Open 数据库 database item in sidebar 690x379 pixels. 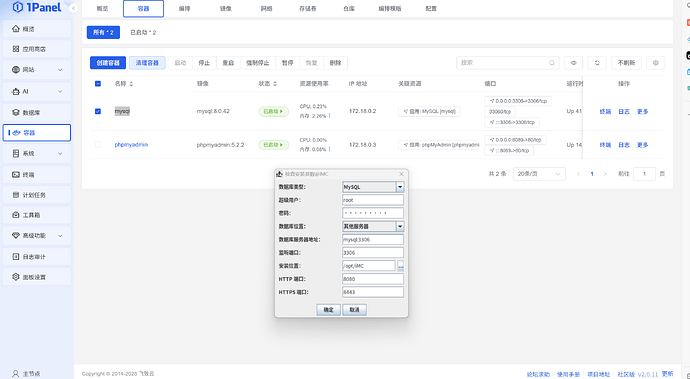coord(37,113)
